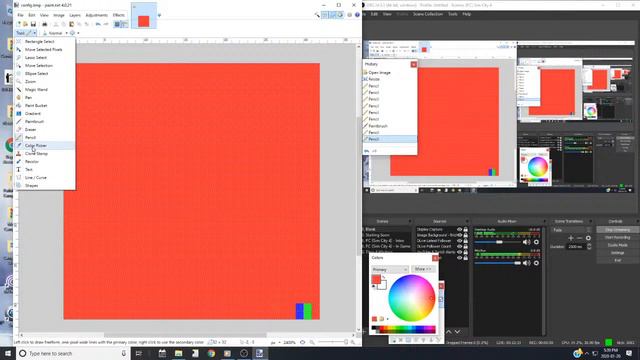Toggle visibility of DLive Follower Count source
The width and height of the screenshot is (640, 360).
[x=460, y=247]
